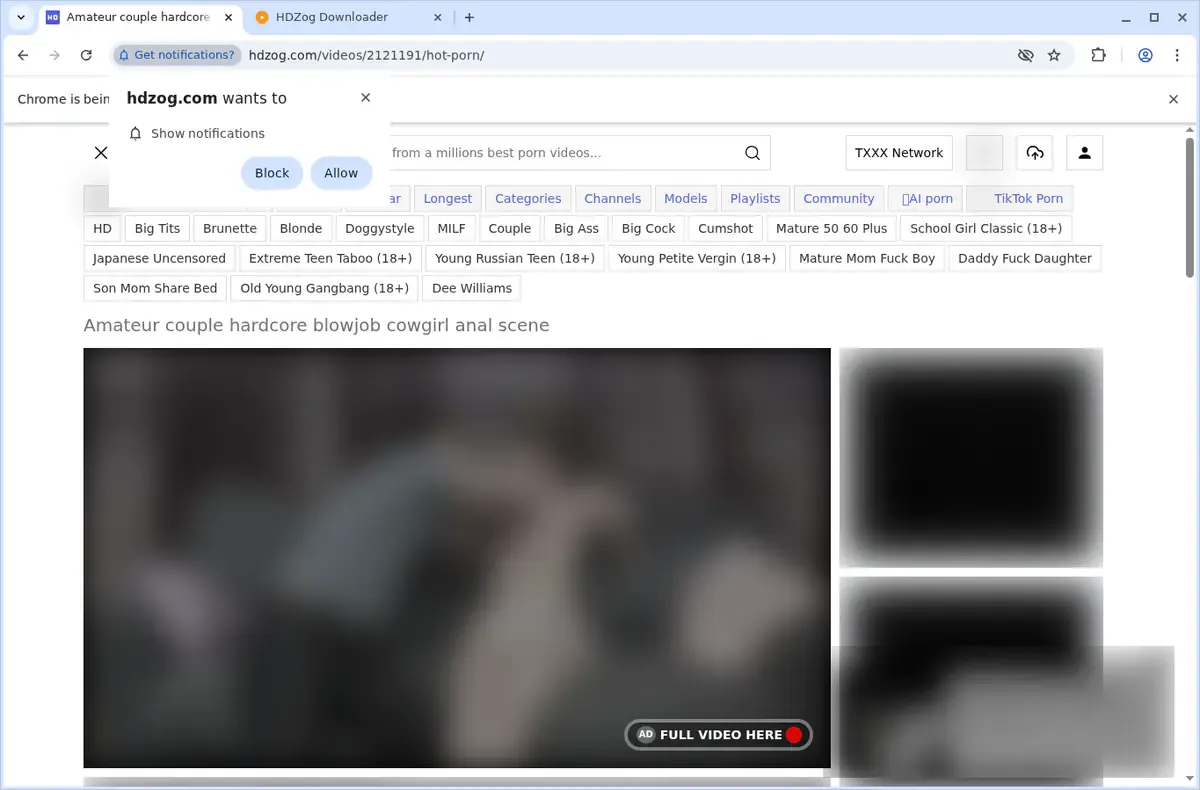Open the user account icon

1085,153
